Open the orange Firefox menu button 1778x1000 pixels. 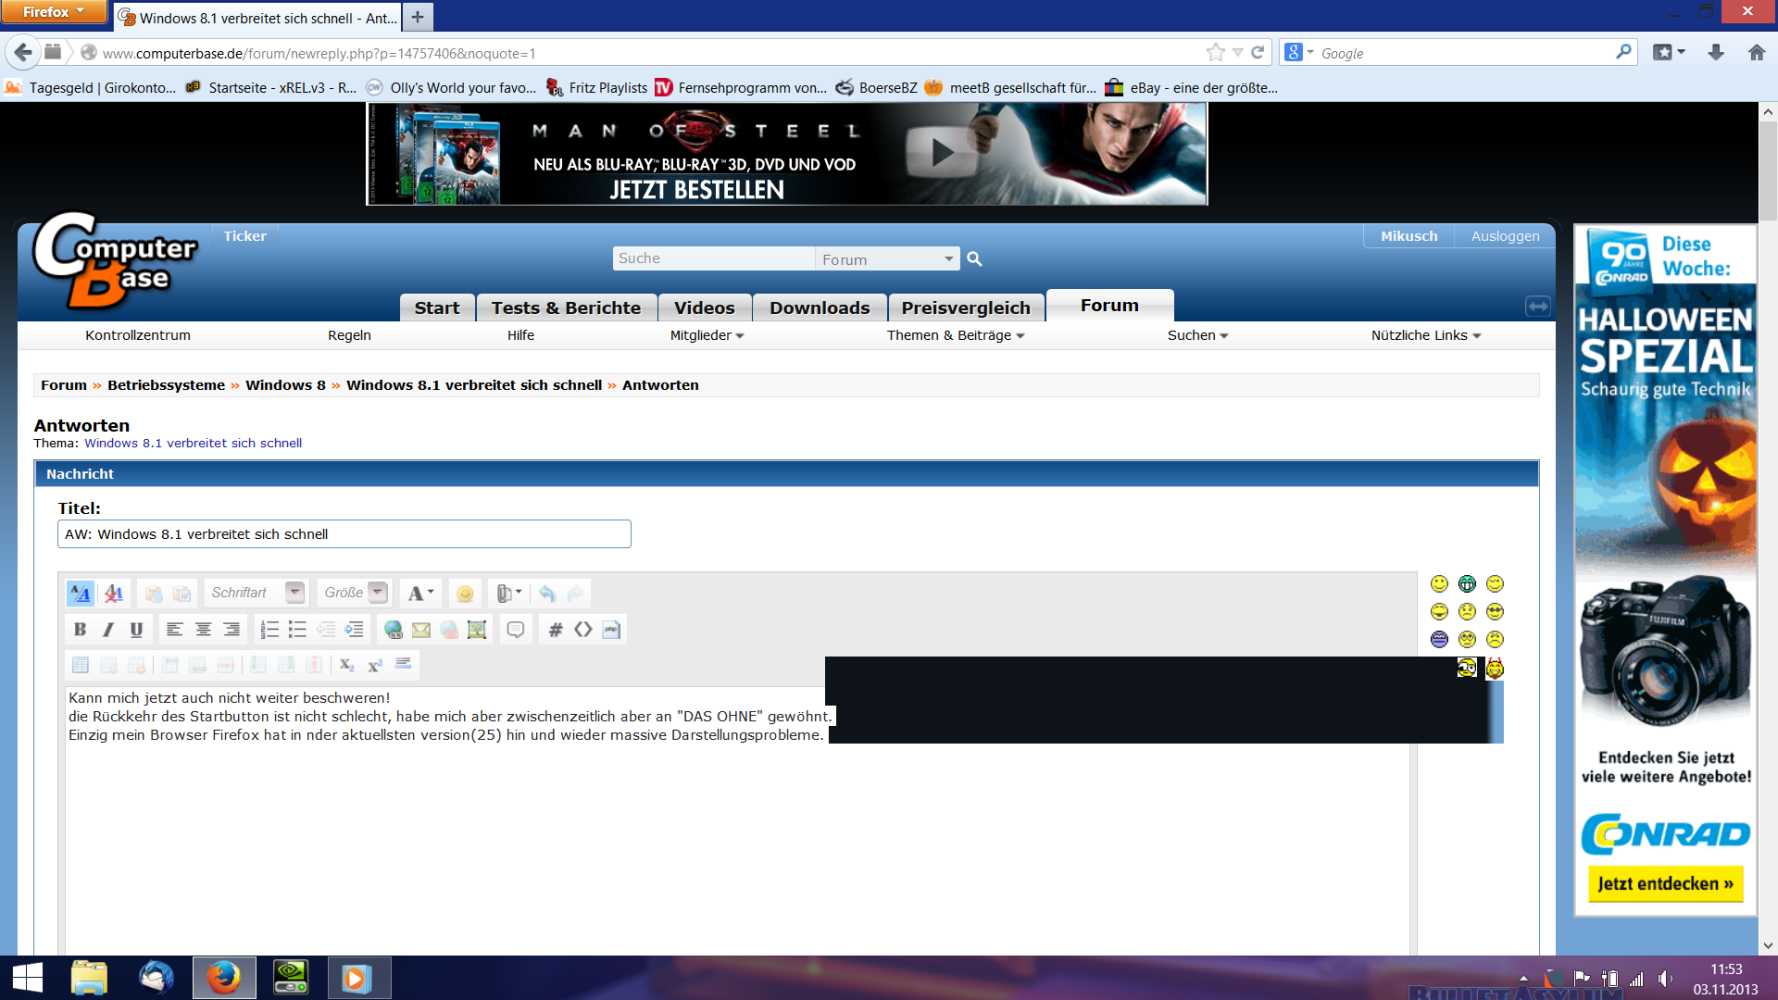pyautogui.click(x=54, y=11)
